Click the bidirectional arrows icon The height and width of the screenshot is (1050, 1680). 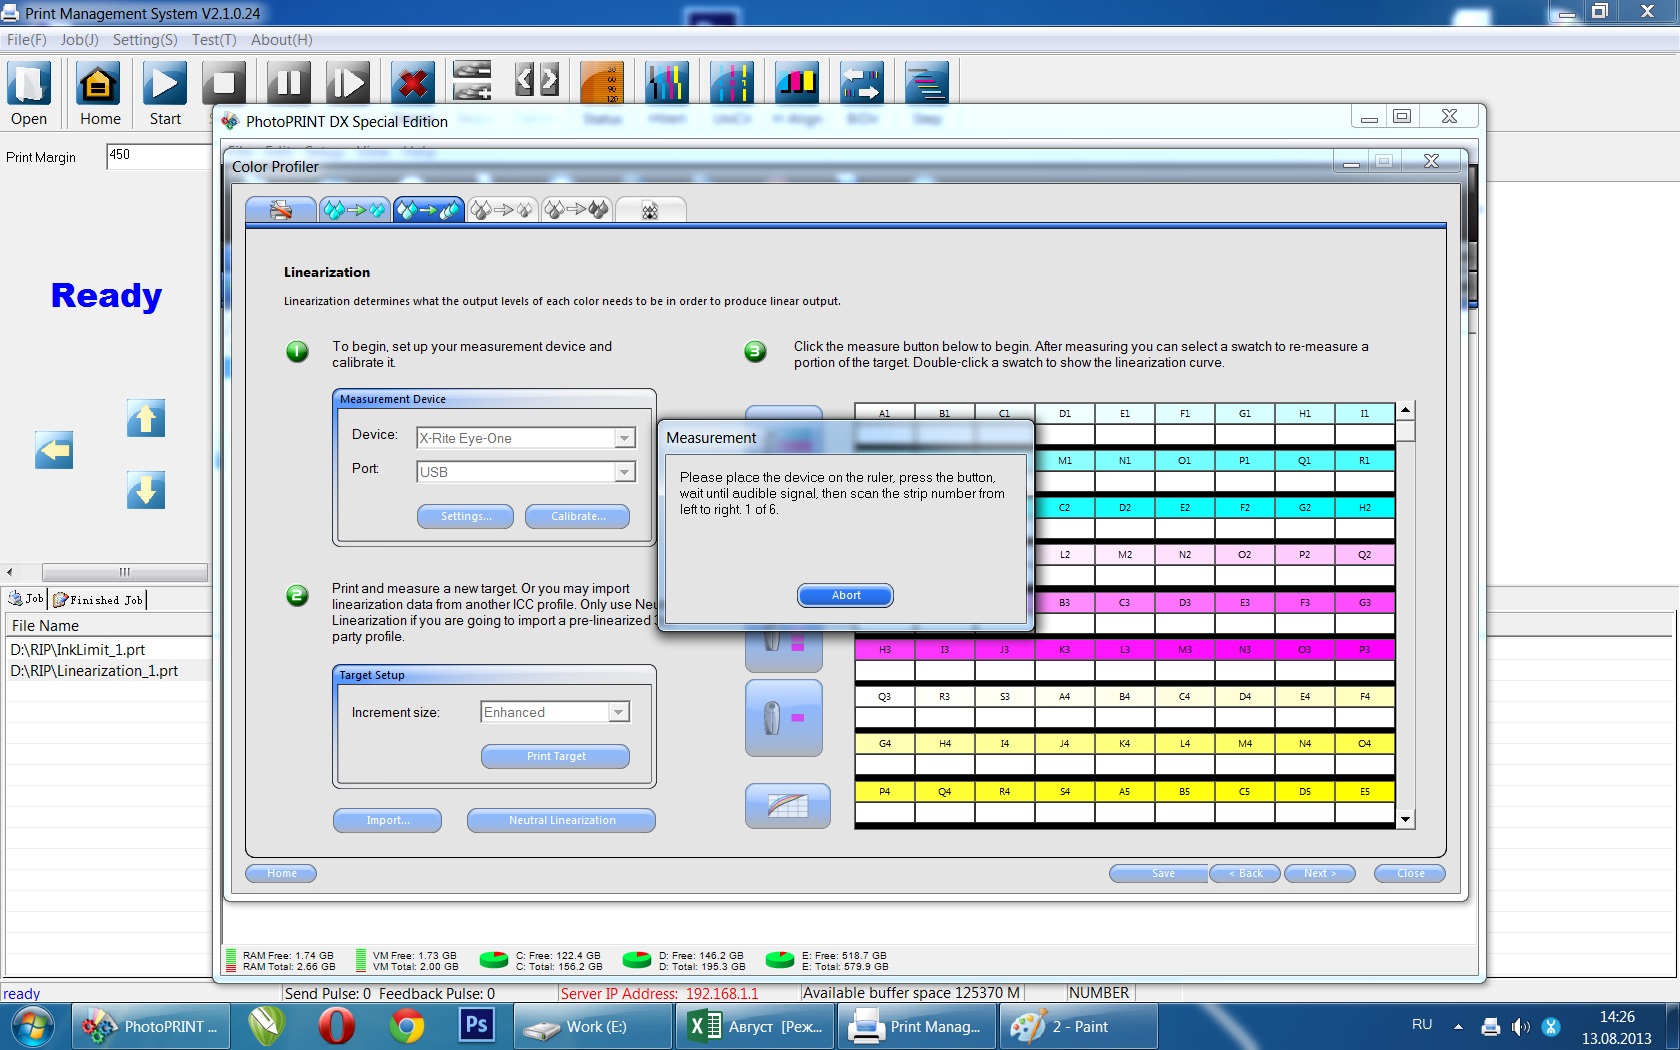click(861, 83)
